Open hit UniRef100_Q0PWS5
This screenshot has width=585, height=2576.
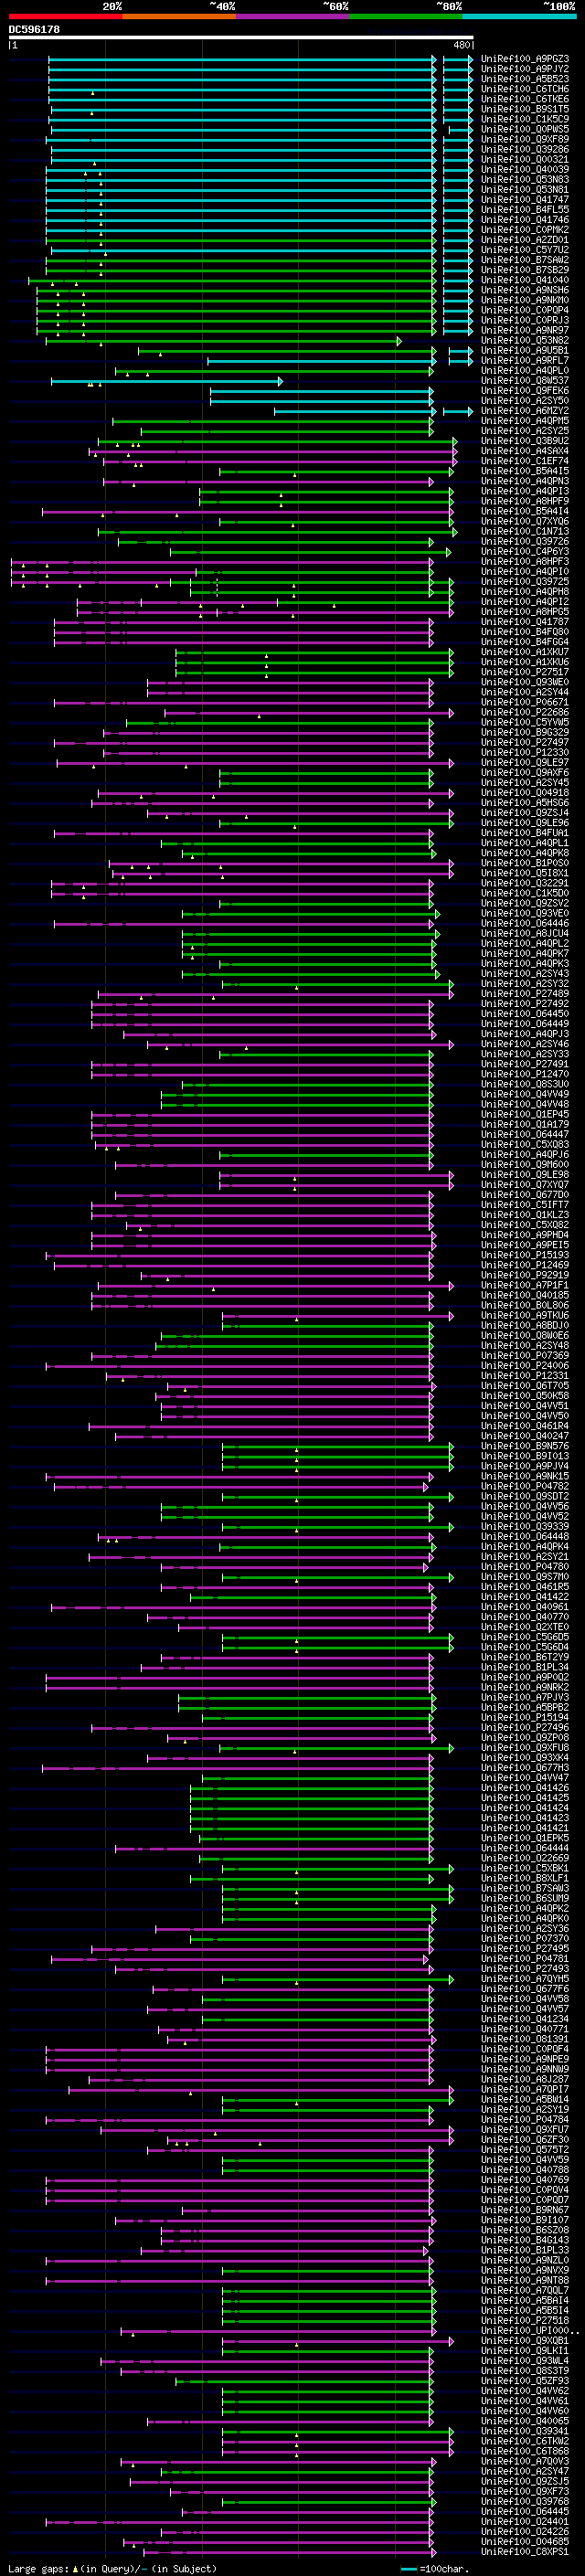525,129
